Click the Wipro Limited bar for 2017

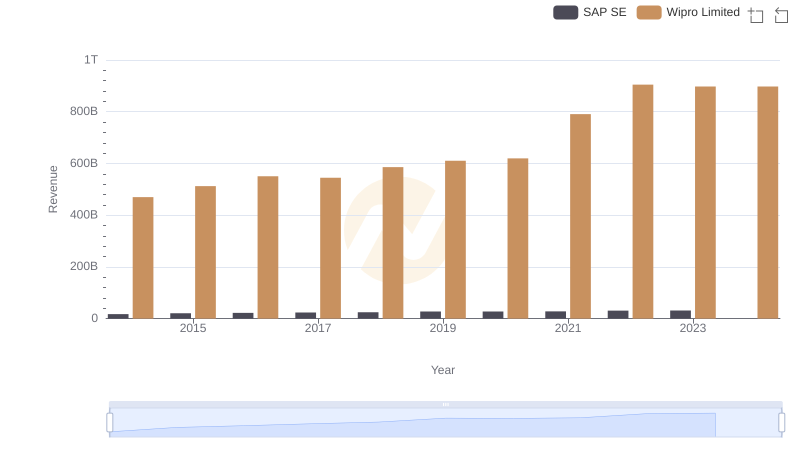[x=330, y=248]
